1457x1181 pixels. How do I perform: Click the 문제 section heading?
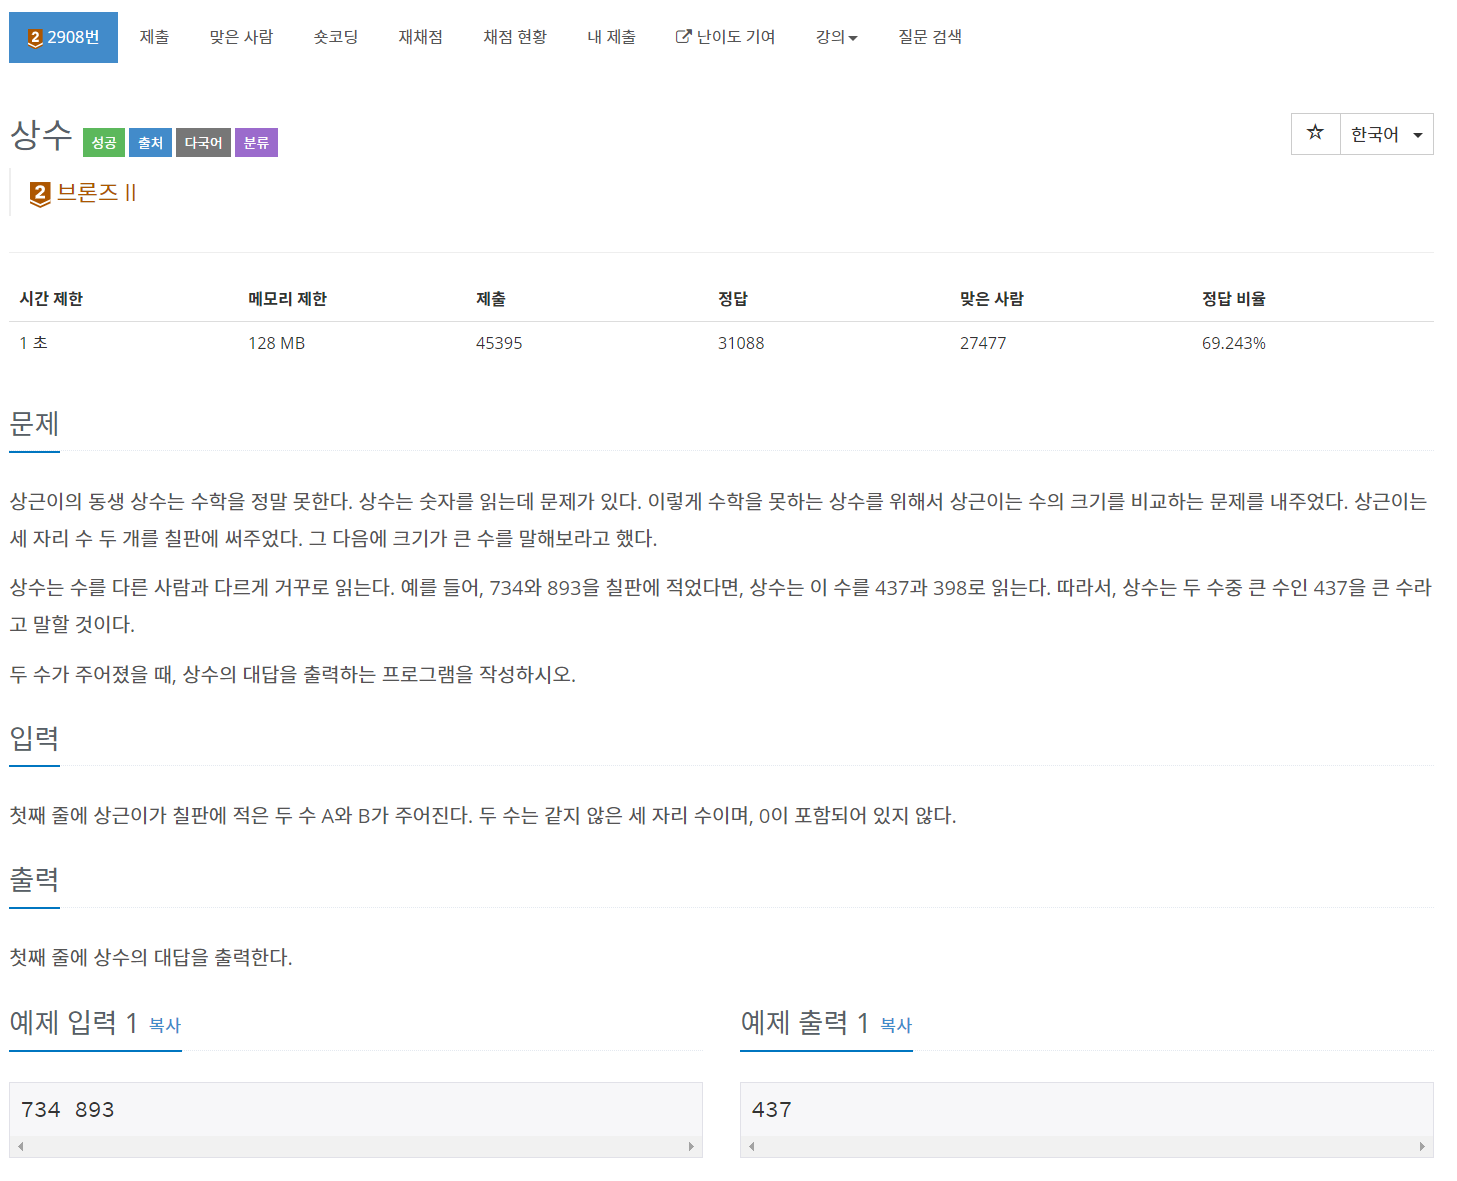34,424
